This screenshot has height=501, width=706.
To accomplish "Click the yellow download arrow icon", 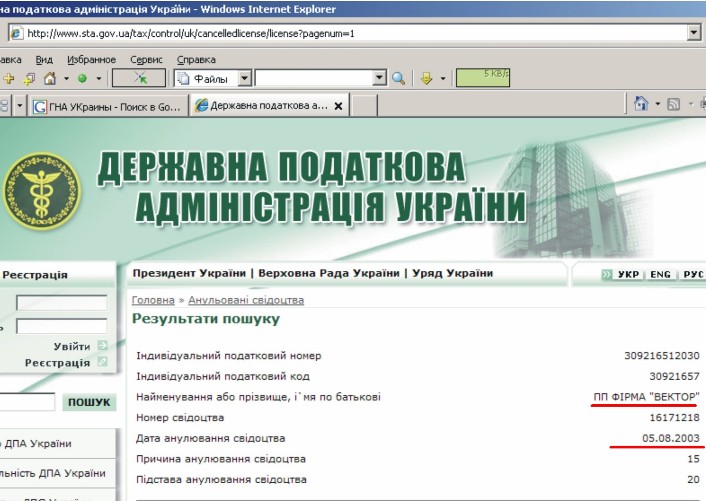I will (x=426, y=79).
